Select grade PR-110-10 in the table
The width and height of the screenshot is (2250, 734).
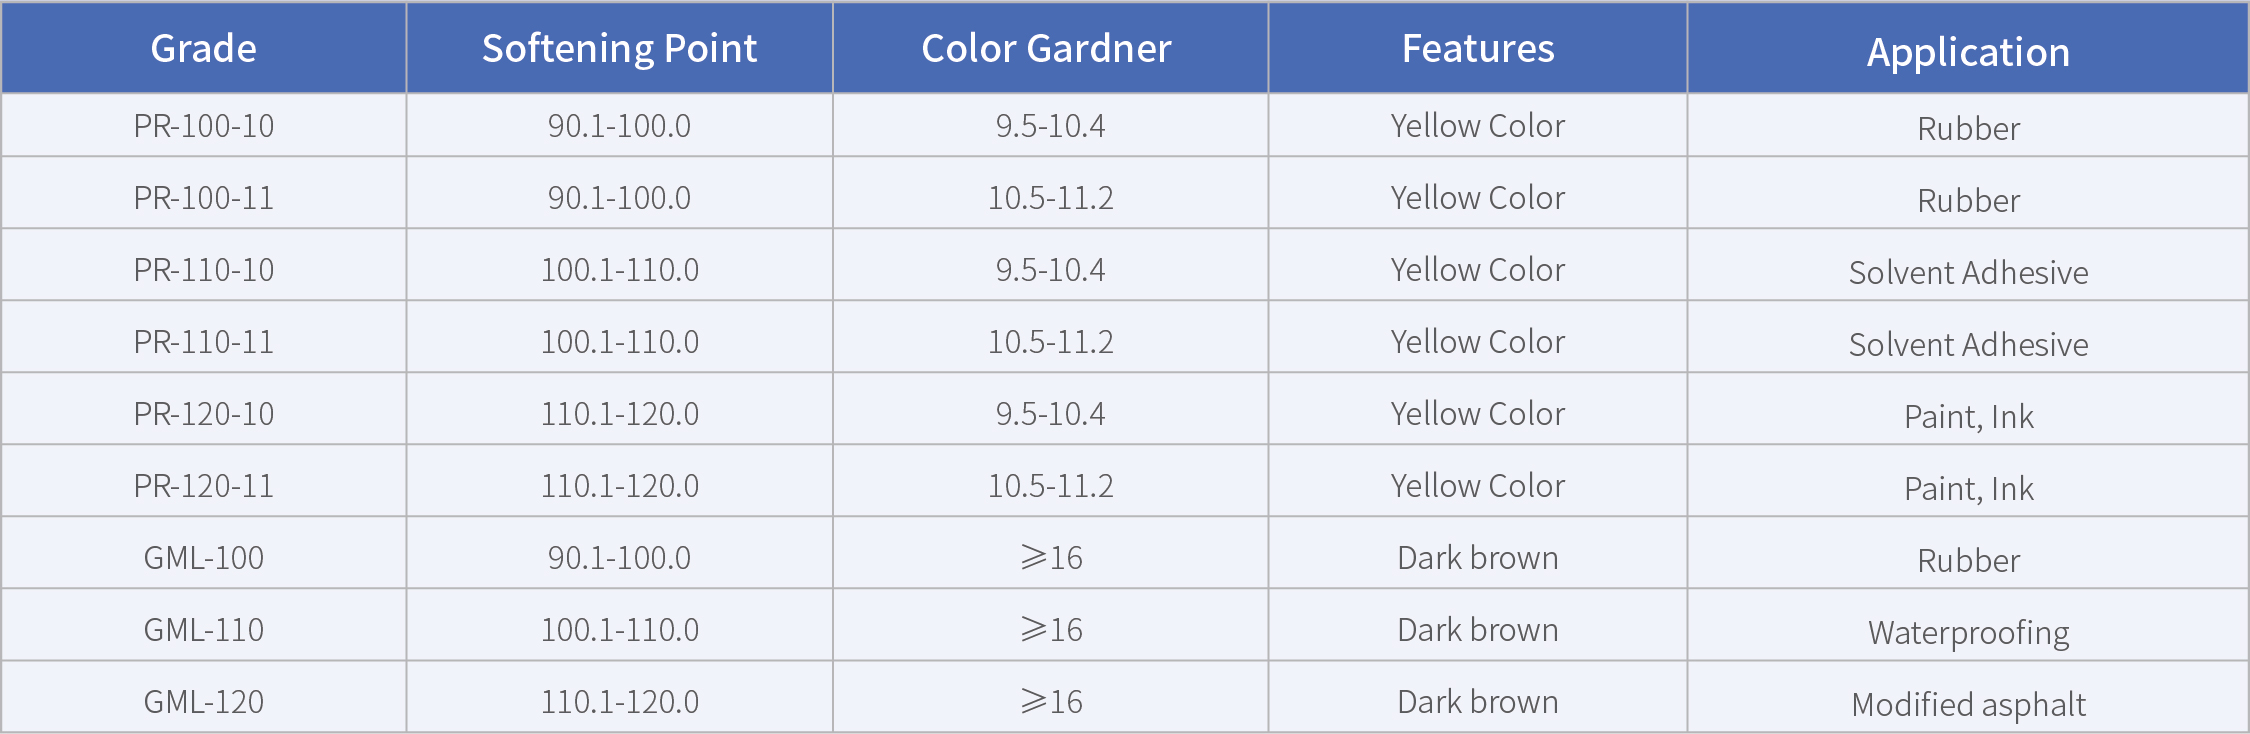203,270
